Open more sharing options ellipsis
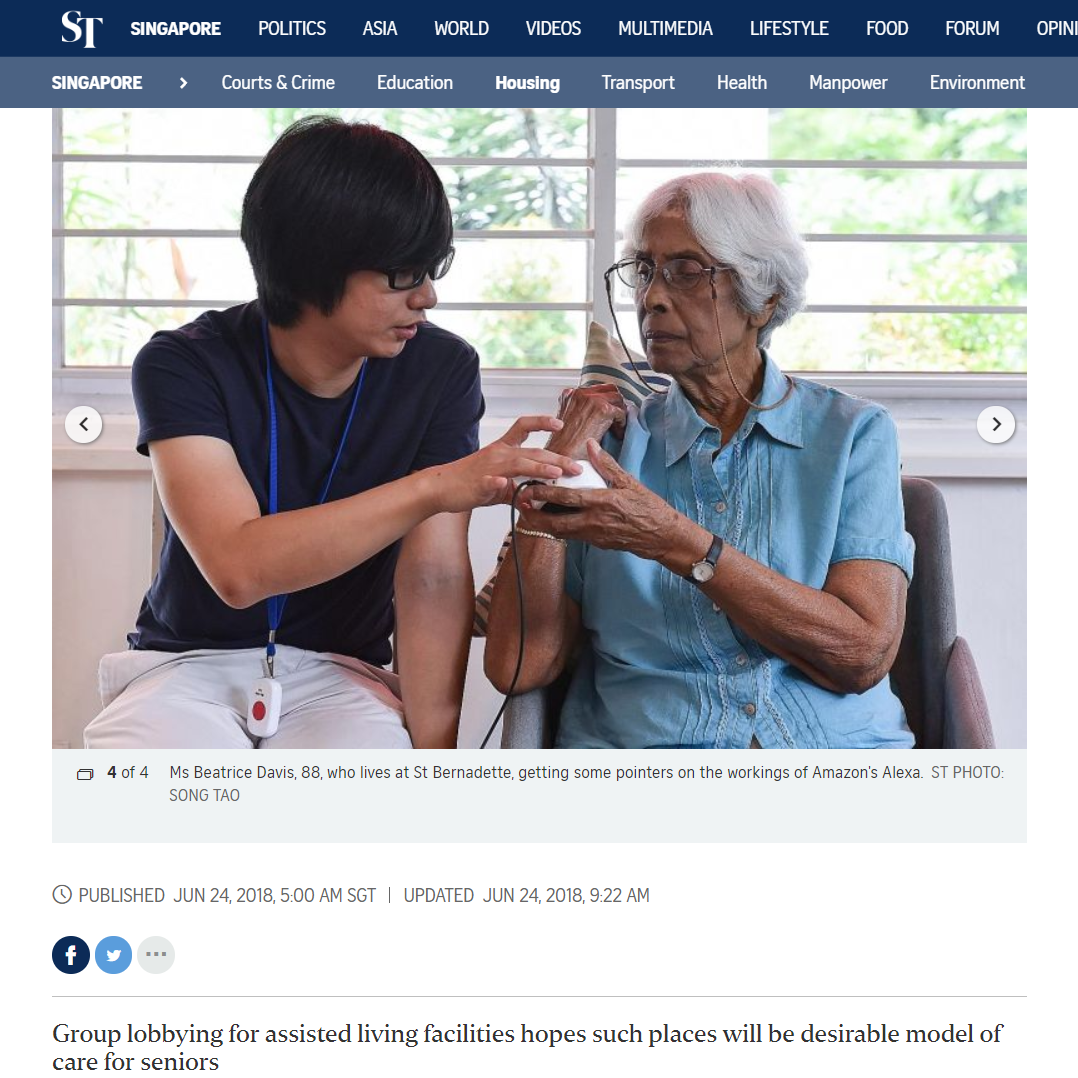Viewport: 1078px width, 1078px height. 156,954
